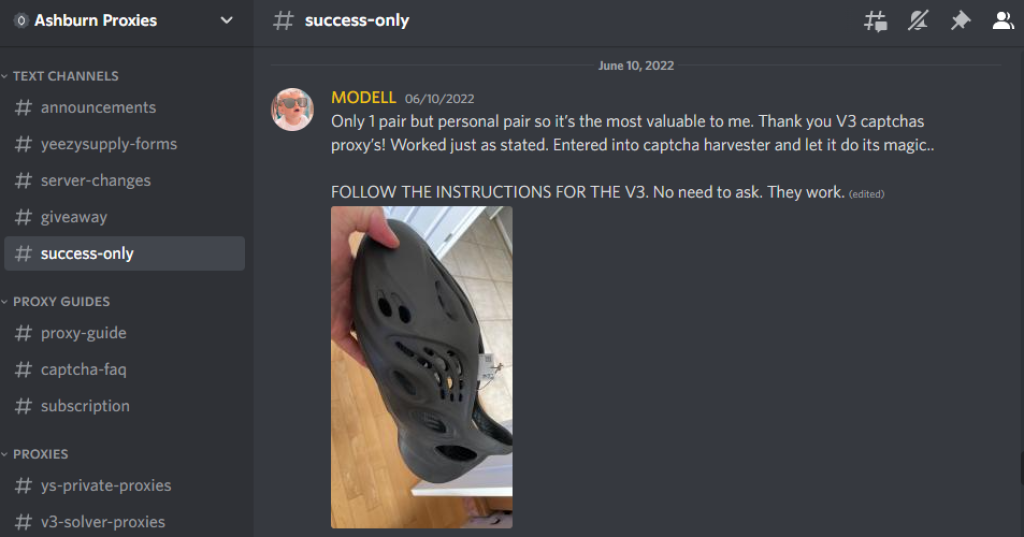This screenshot has width=1024, height=537.
Task: Open the foam runner shoe image
Action: pos(422,367)
